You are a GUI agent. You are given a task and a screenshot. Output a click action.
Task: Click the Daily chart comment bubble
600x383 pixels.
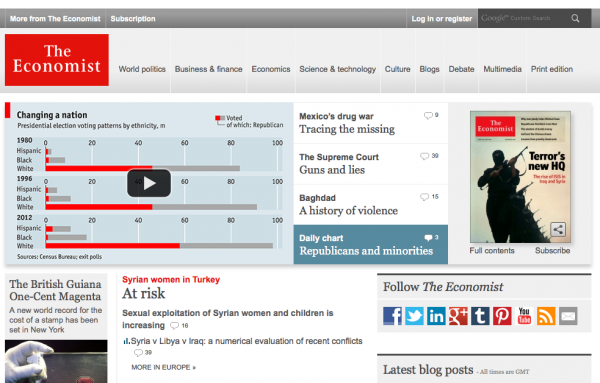pos(428,238)
